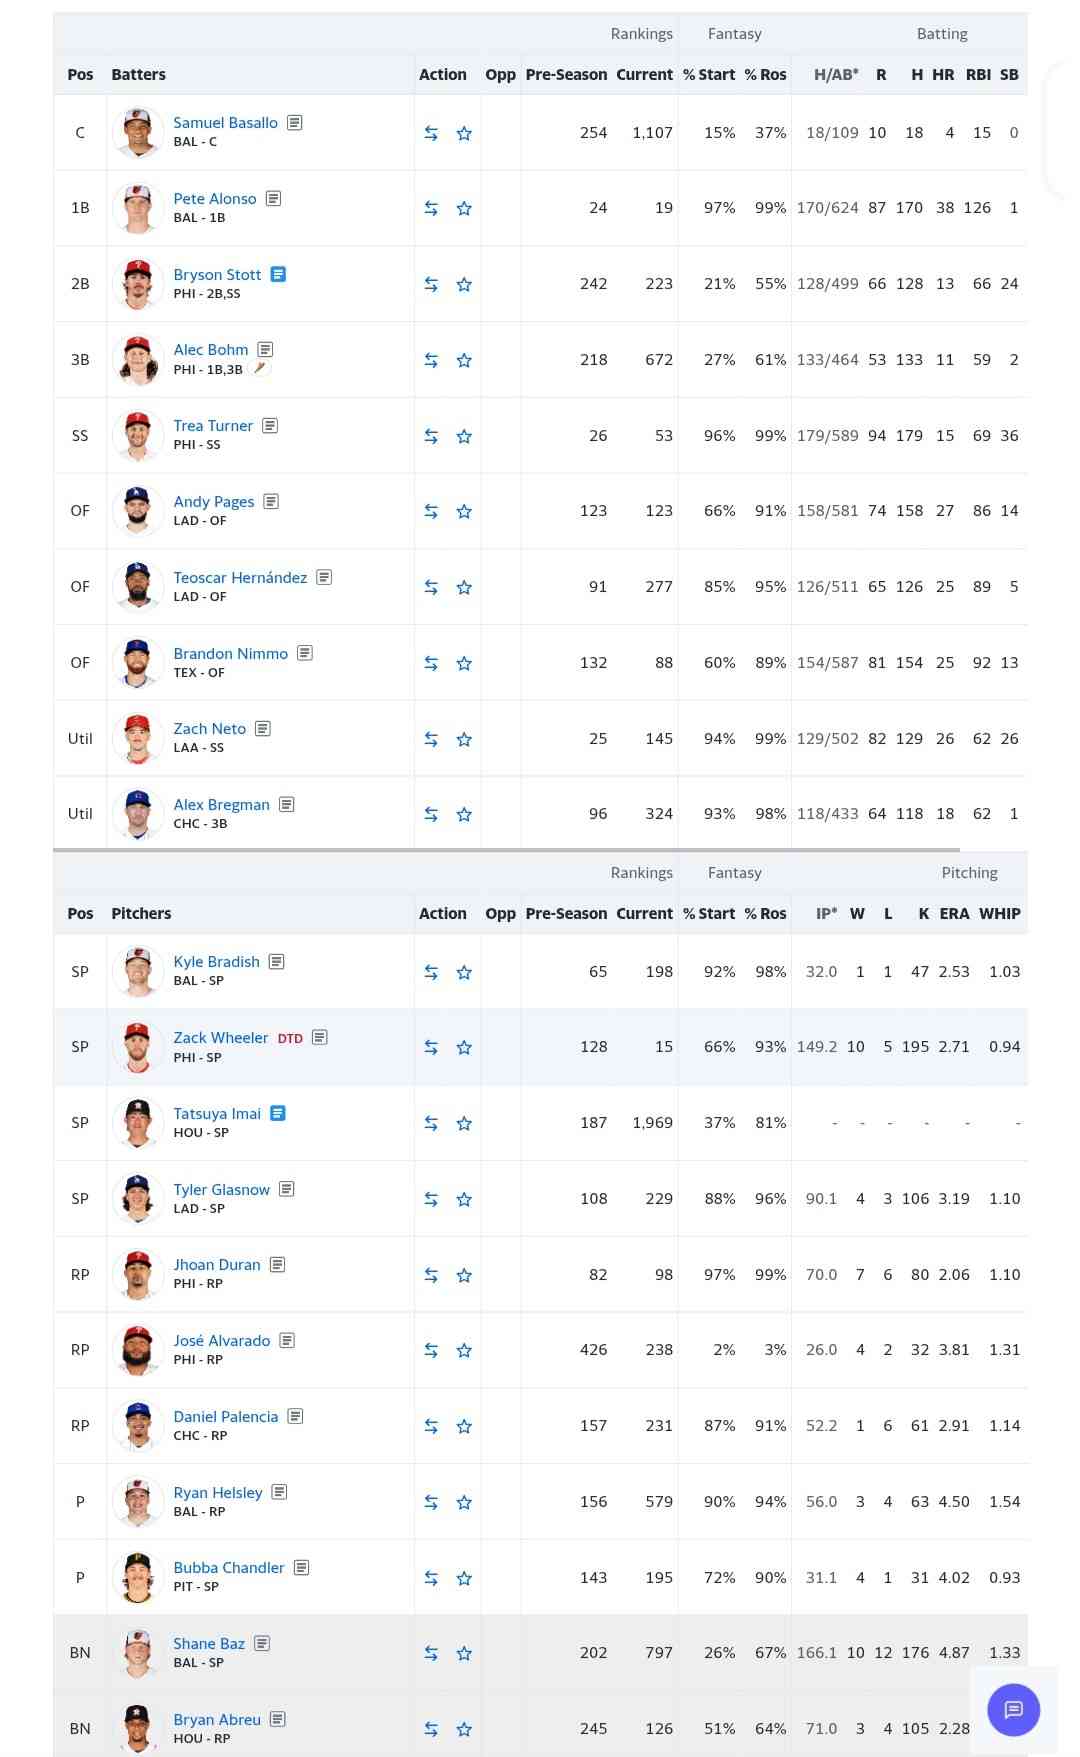
Task: Click Alex Bregman's headshot photo
Action: 138,814
